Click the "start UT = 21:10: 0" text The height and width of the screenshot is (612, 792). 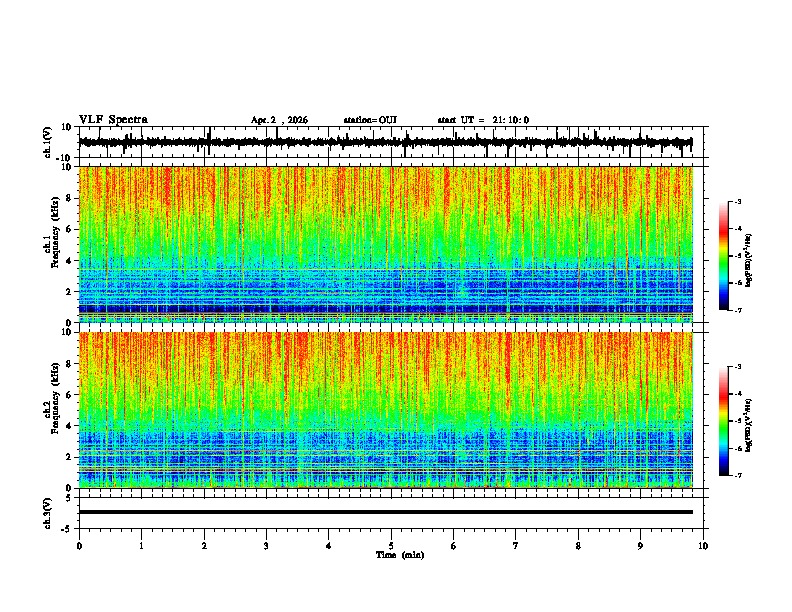click(x=483, y=120)
